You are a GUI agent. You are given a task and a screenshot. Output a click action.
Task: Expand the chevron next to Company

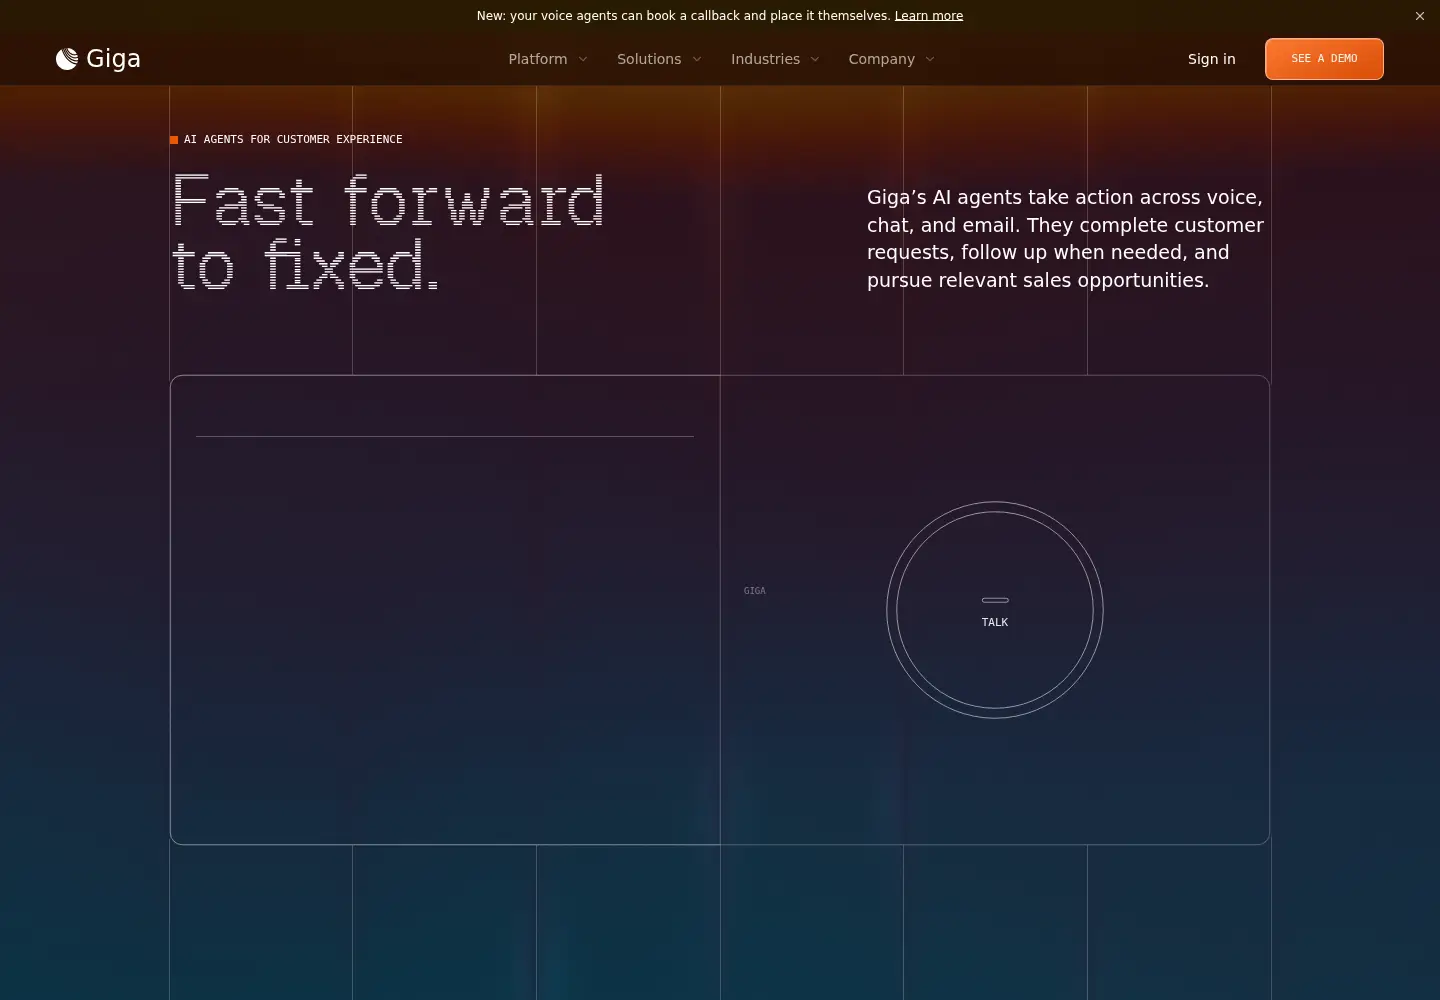pyautogui.click(x=930, y=59)
